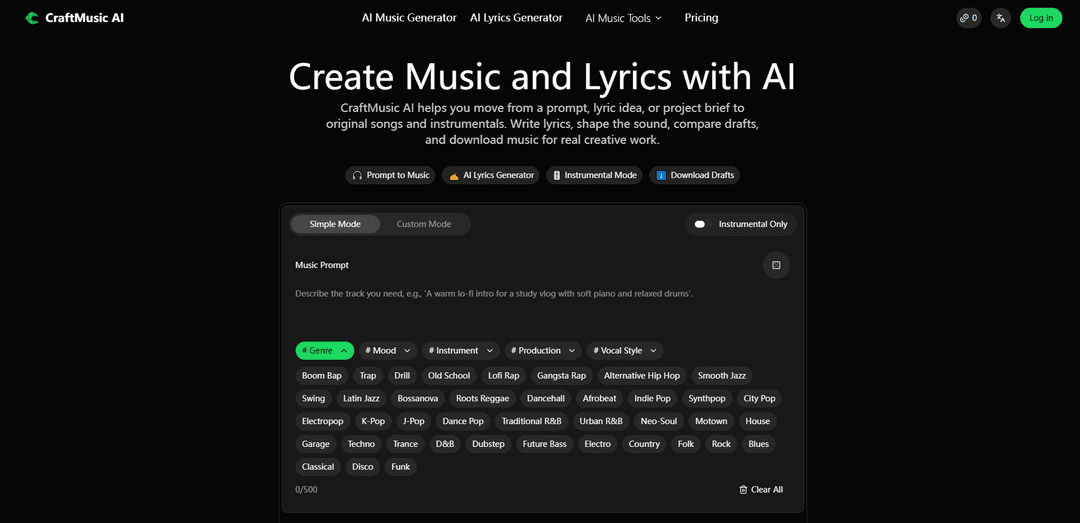Select the Dubstep genre tag
This screenshot has width=1080, height=523.
point(488,444)
